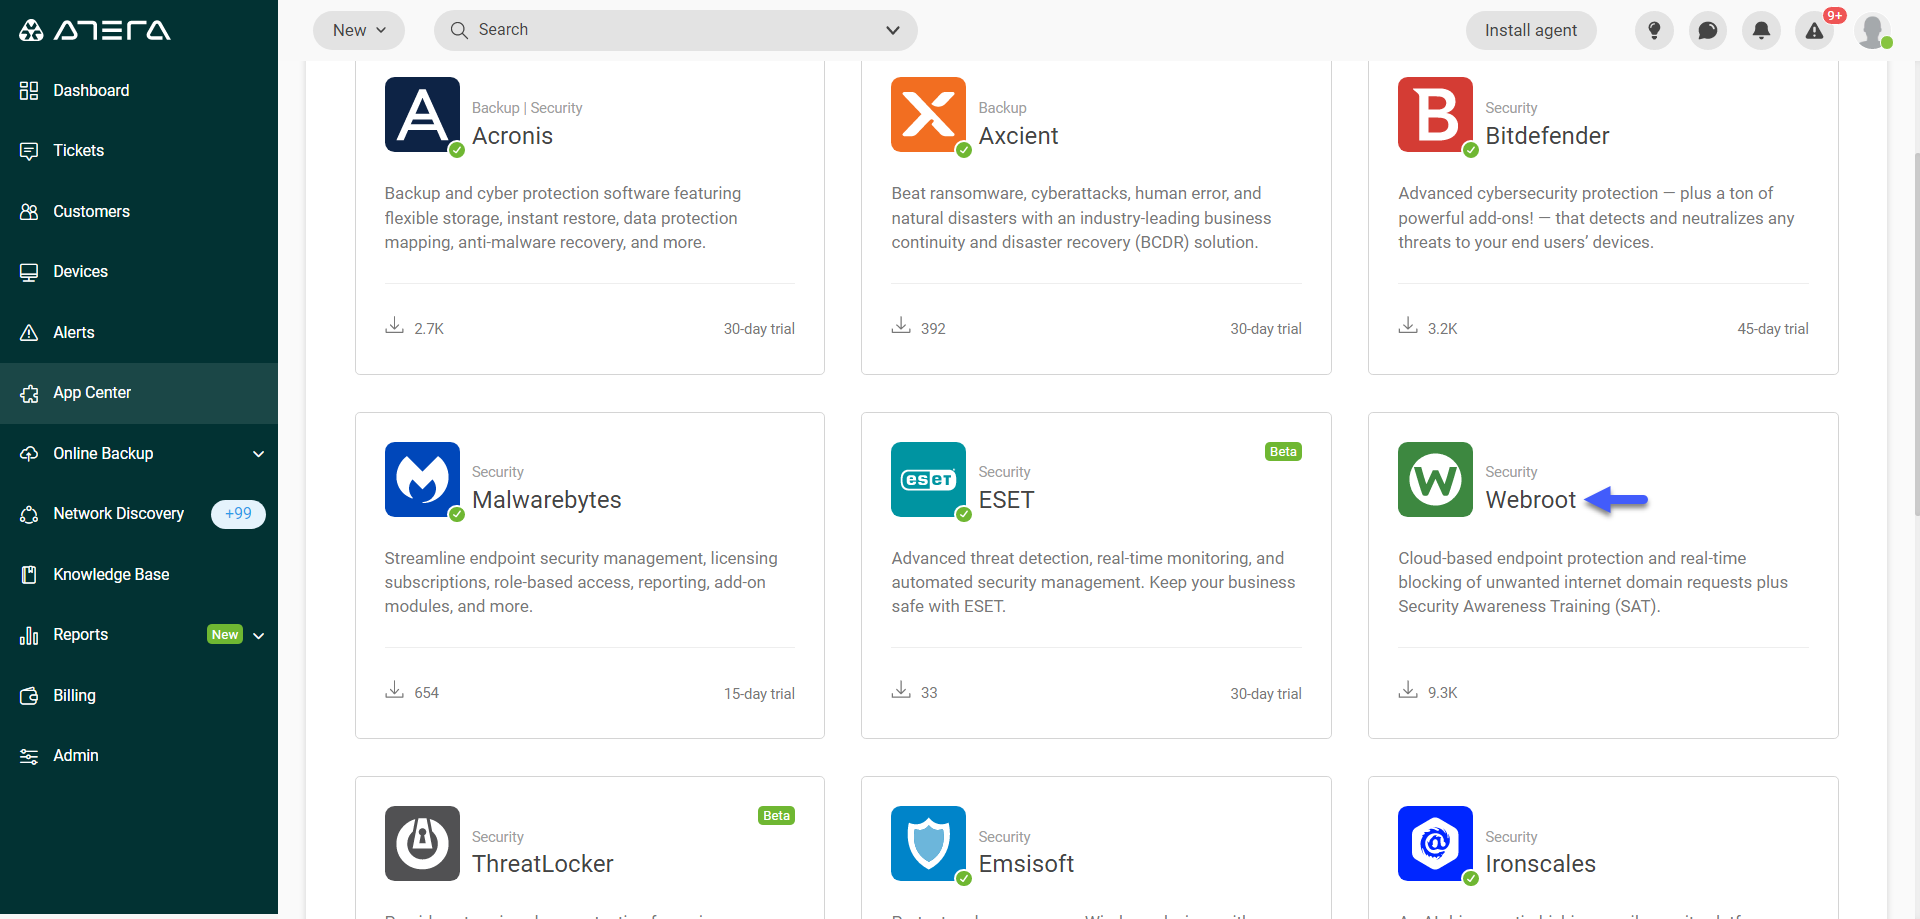Click the Malwarebytes logo icon
The width and height of the screenshot is (1920, 919).
click(x=422, y=479)
